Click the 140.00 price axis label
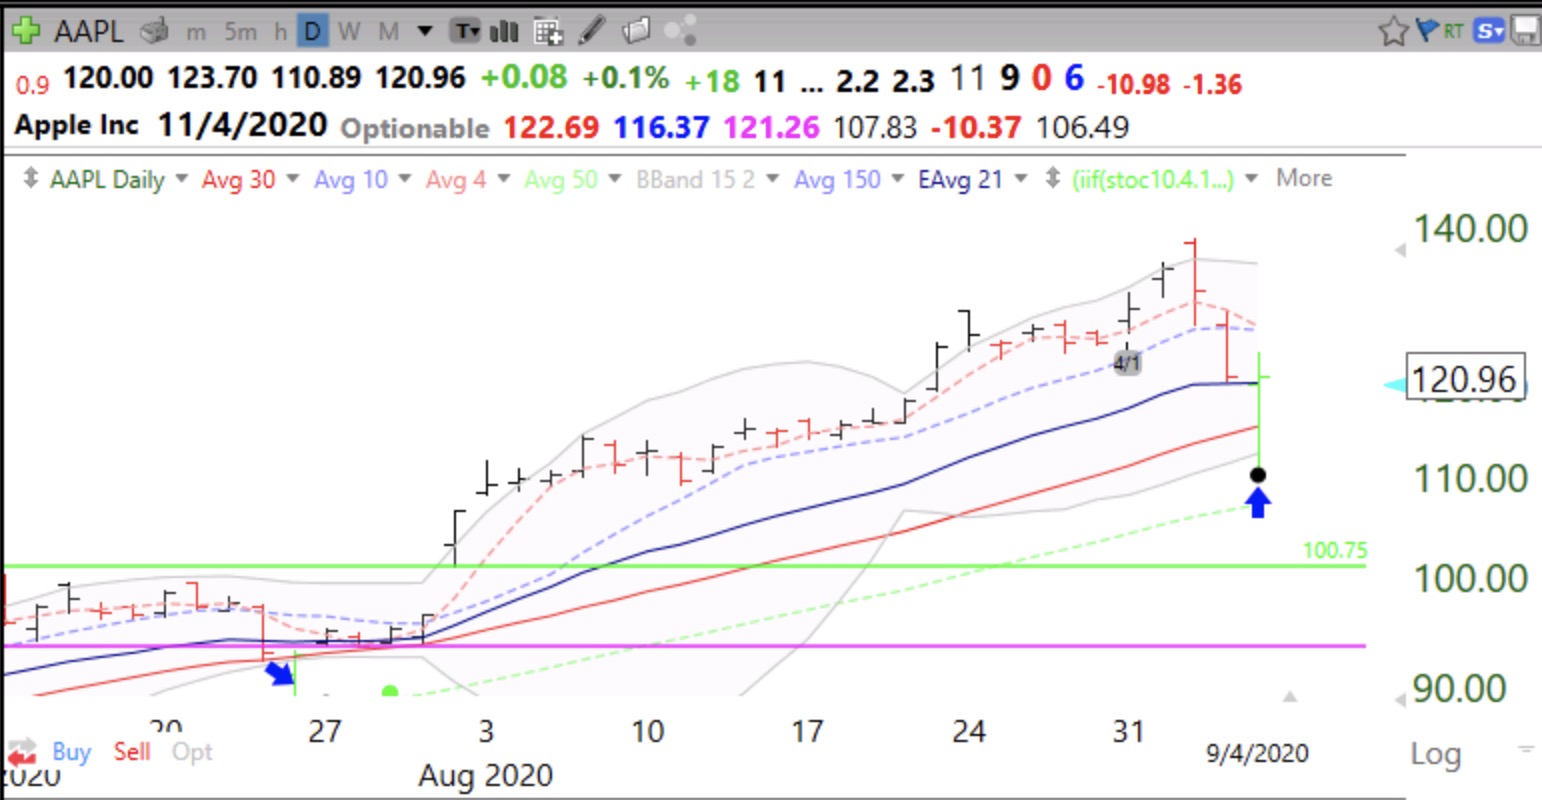This screenshot has height=800, width=1542. (1470, 229)
